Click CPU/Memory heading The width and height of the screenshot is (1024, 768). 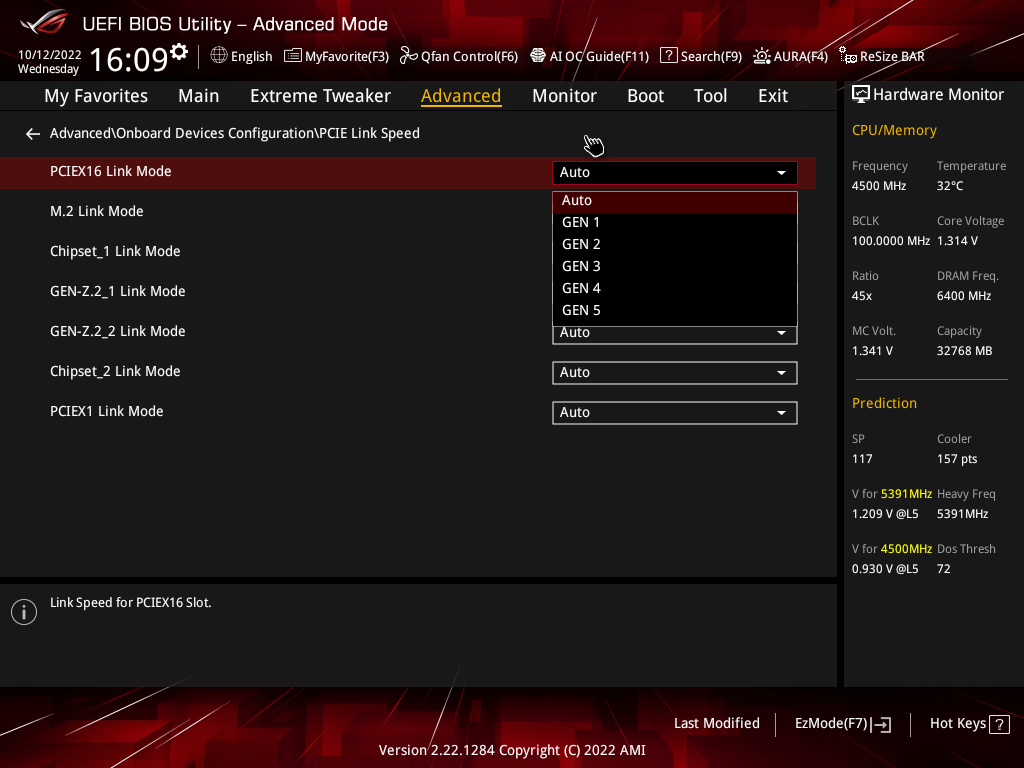[x=894, y=131]
